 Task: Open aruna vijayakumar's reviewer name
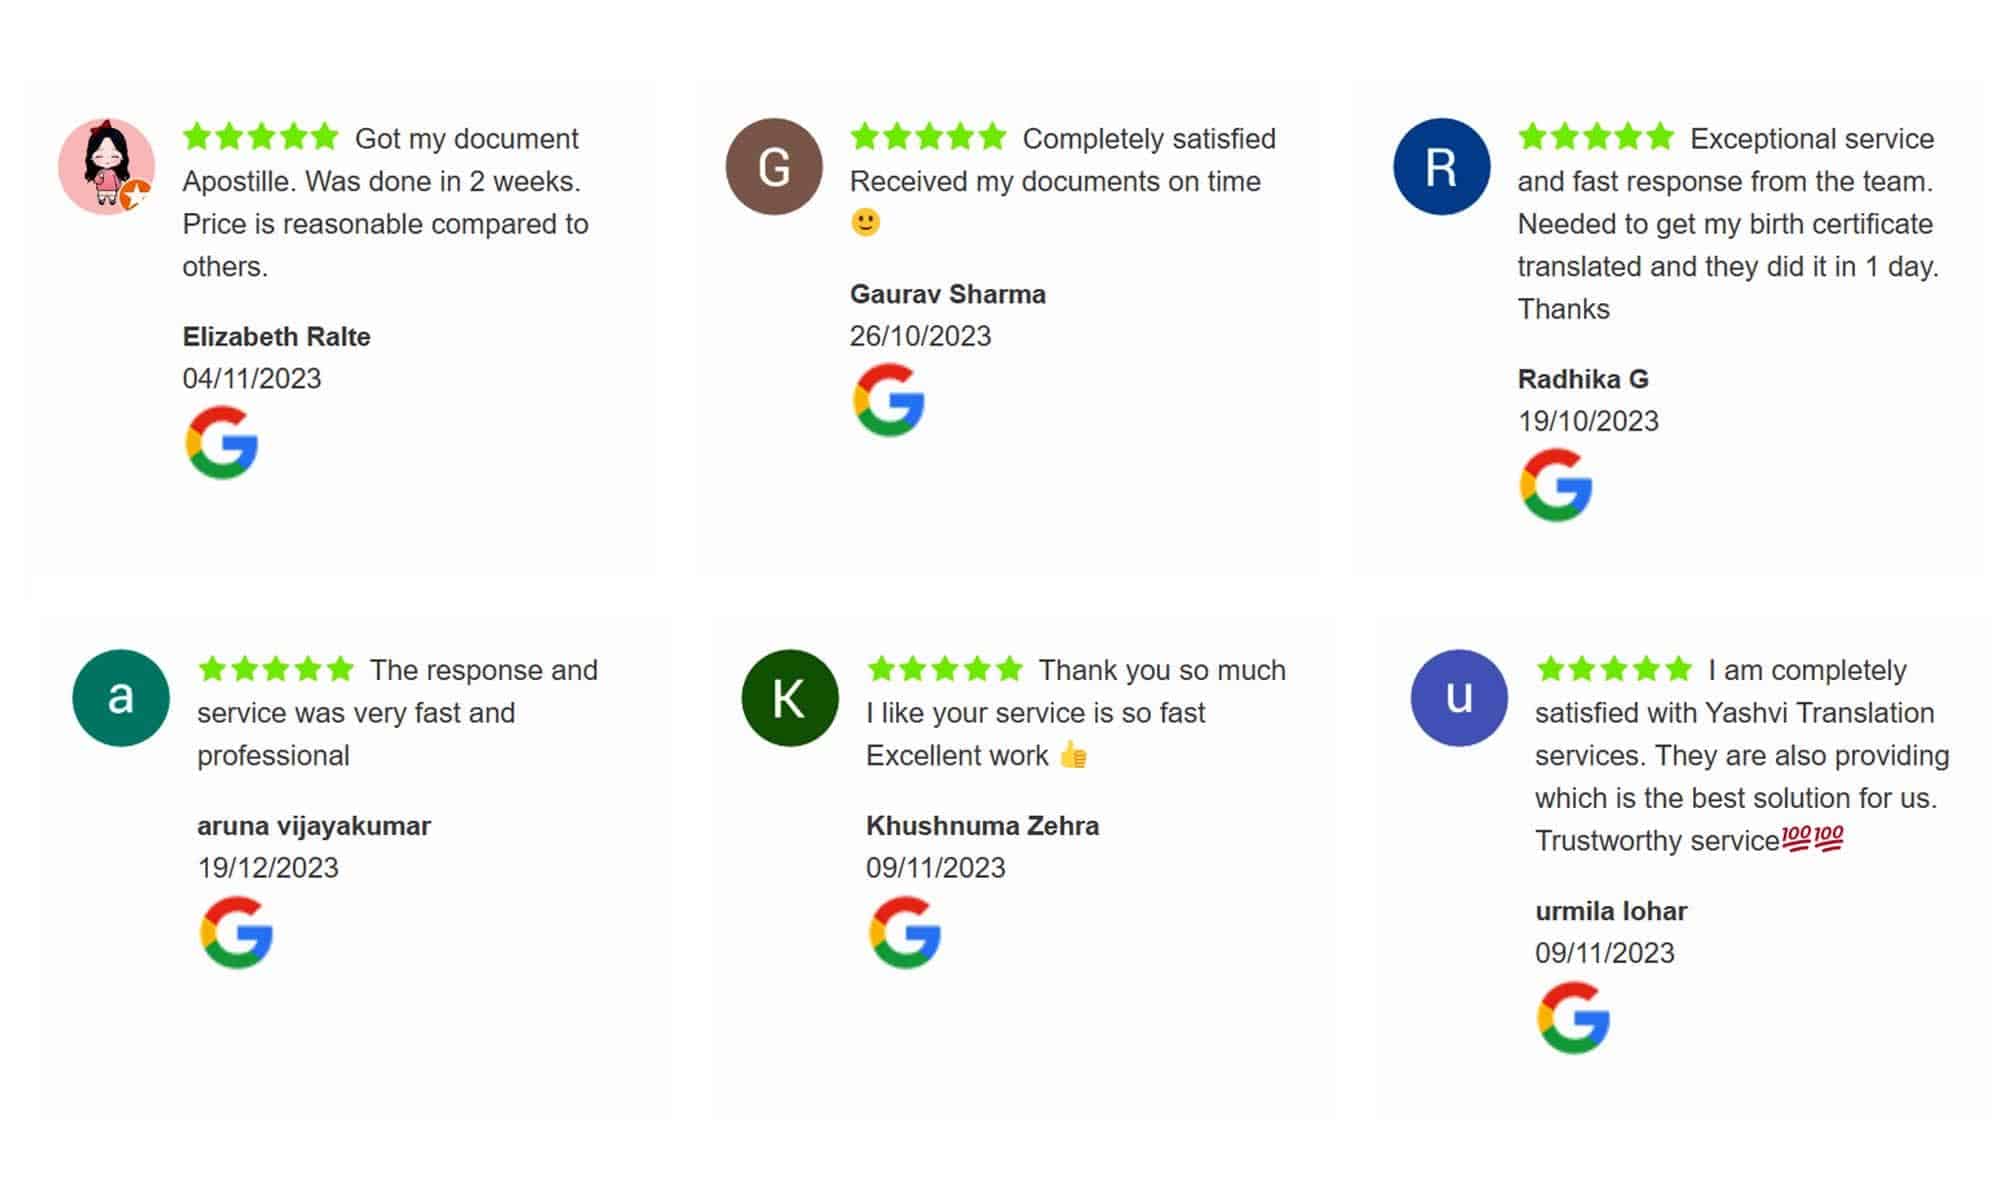point(313,826)
